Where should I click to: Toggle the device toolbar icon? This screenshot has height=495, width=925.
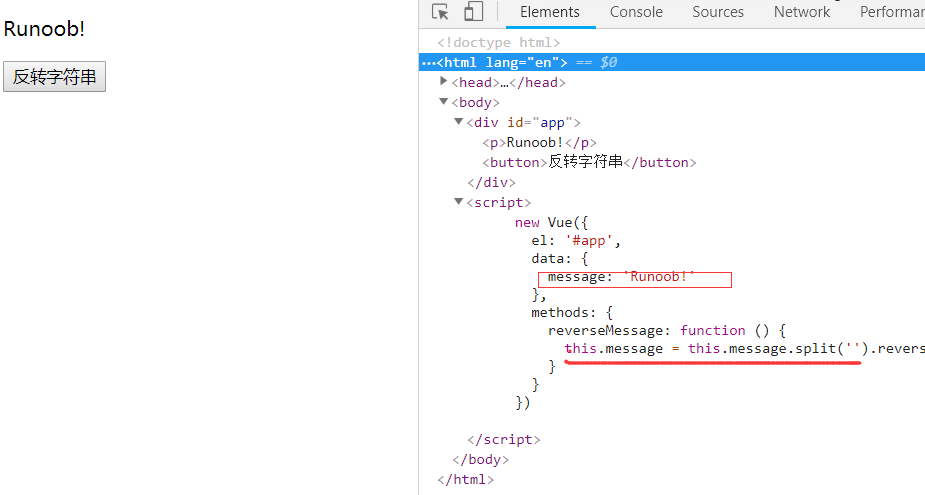point(473,12)
